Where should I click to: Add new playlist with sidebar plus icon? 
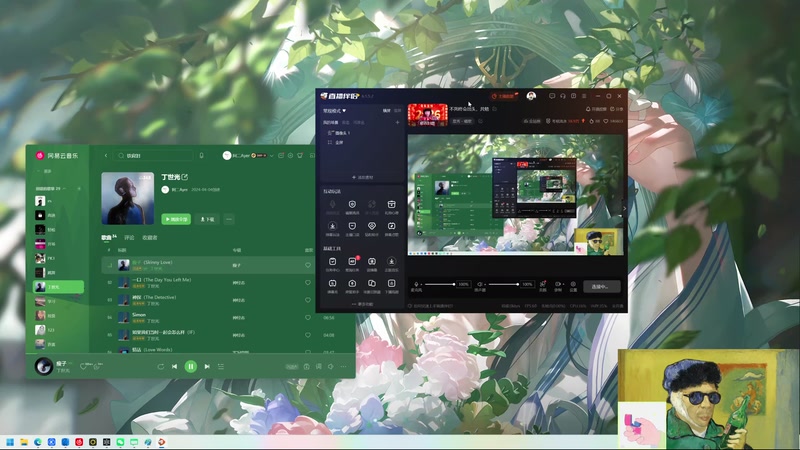[79, 189]
